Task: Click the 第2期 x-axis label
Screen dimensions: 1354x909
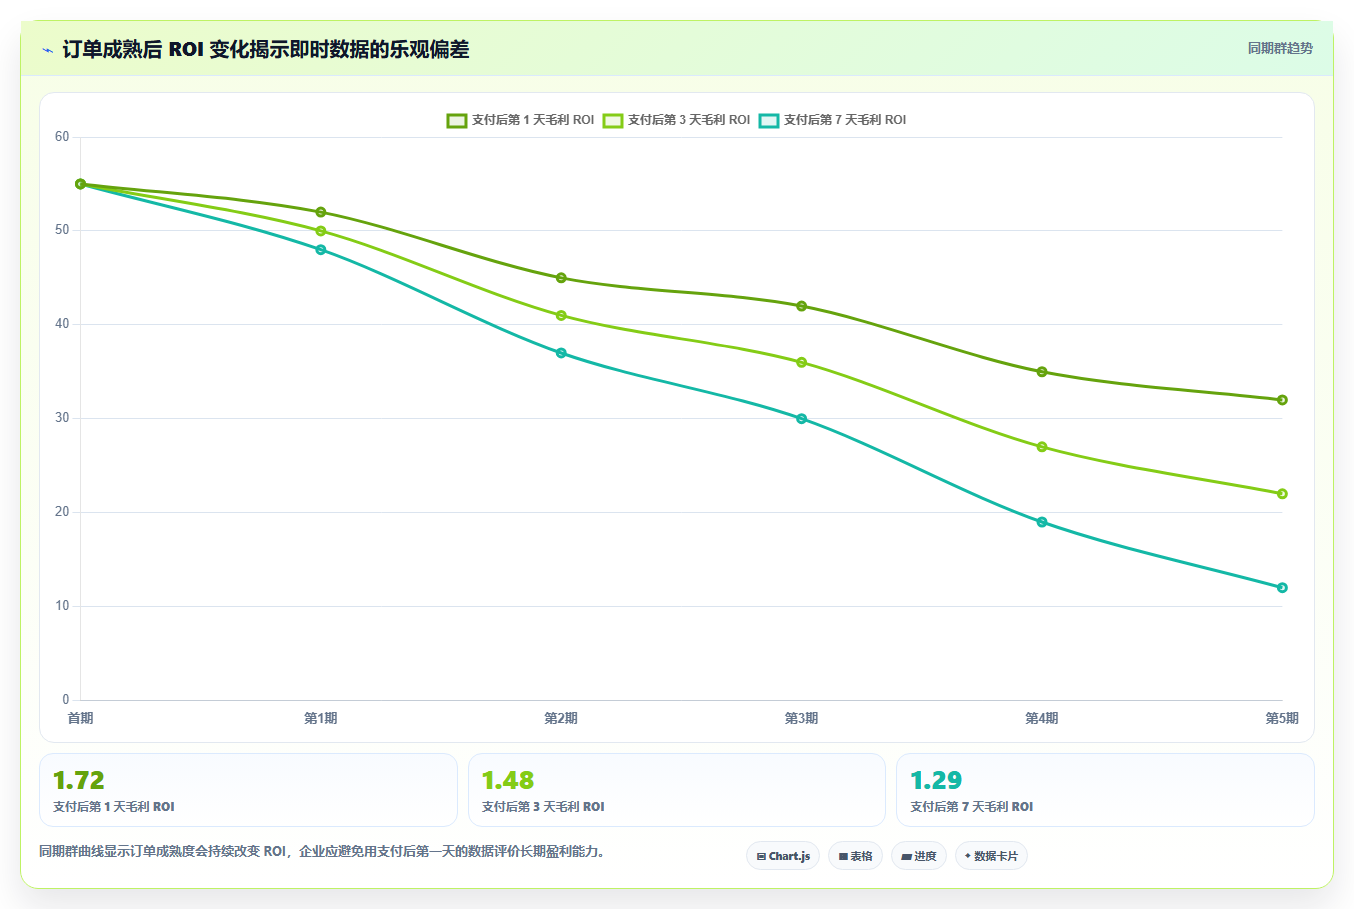Action: pyautogui.click(x=561, y=718)
